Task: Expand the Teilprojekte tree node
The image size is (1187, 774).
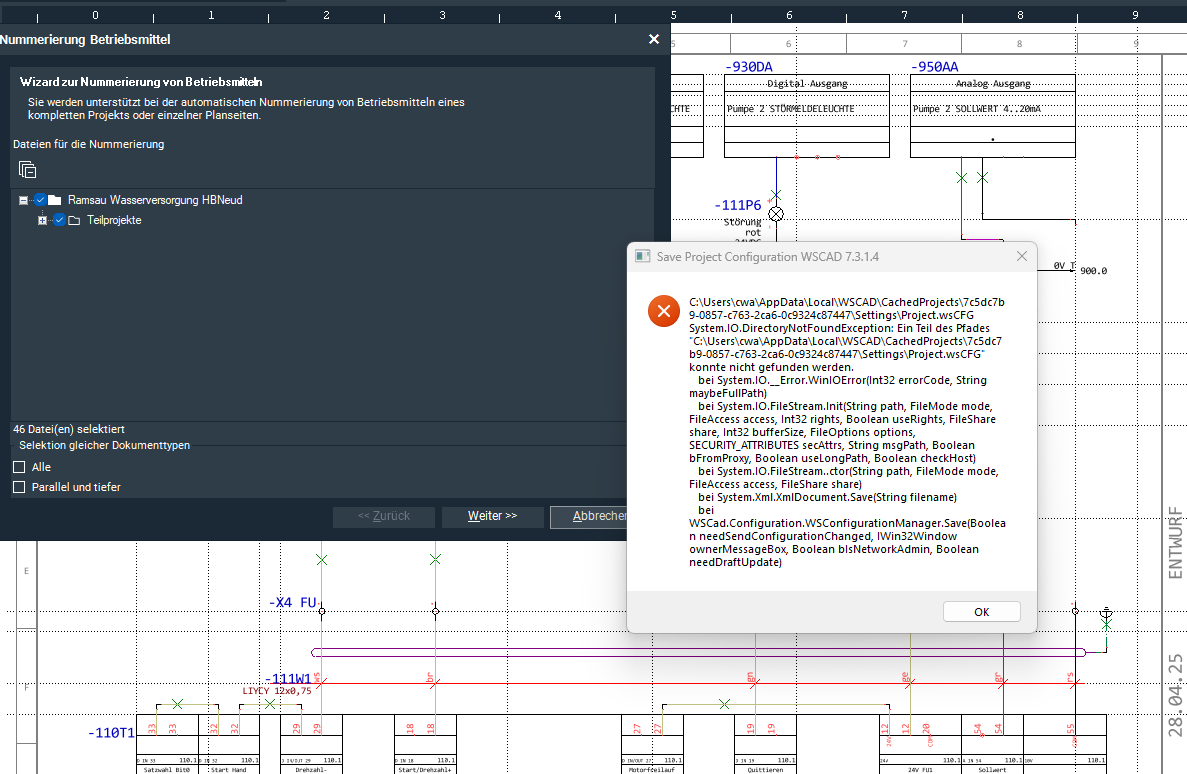Action: [x=42, y=220]
